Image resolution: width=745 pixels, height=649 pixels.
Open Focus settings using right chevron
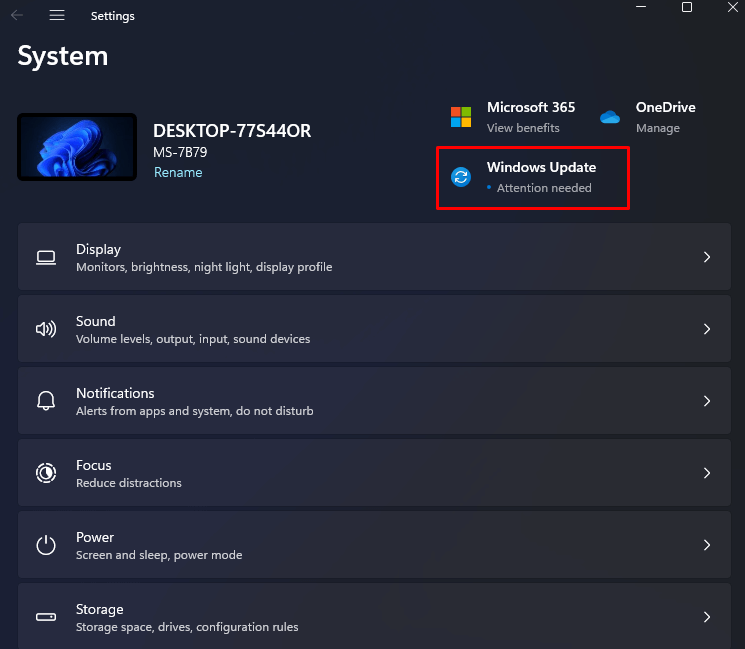tap(706, 473)
